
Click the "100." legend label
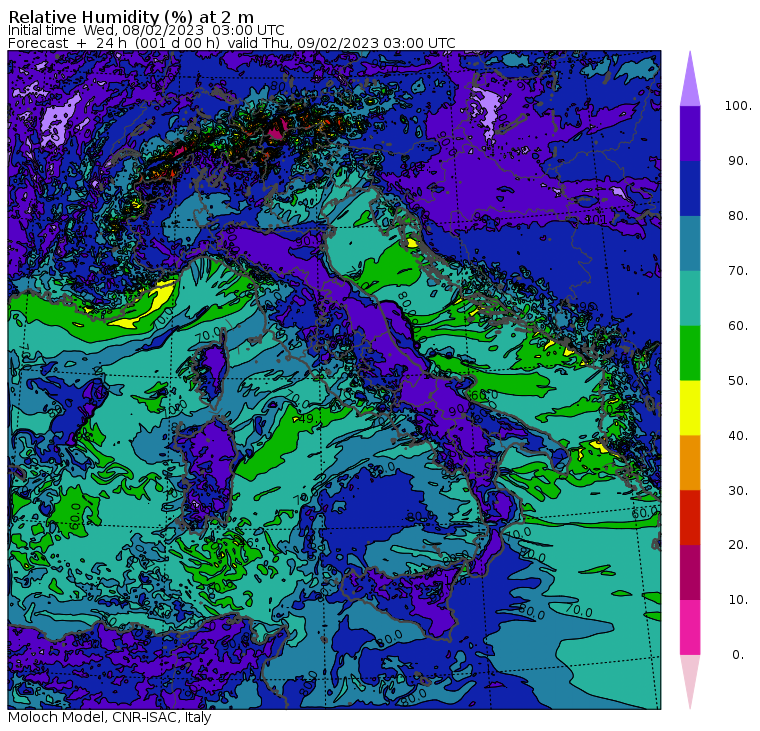click(x=738, y=106)
